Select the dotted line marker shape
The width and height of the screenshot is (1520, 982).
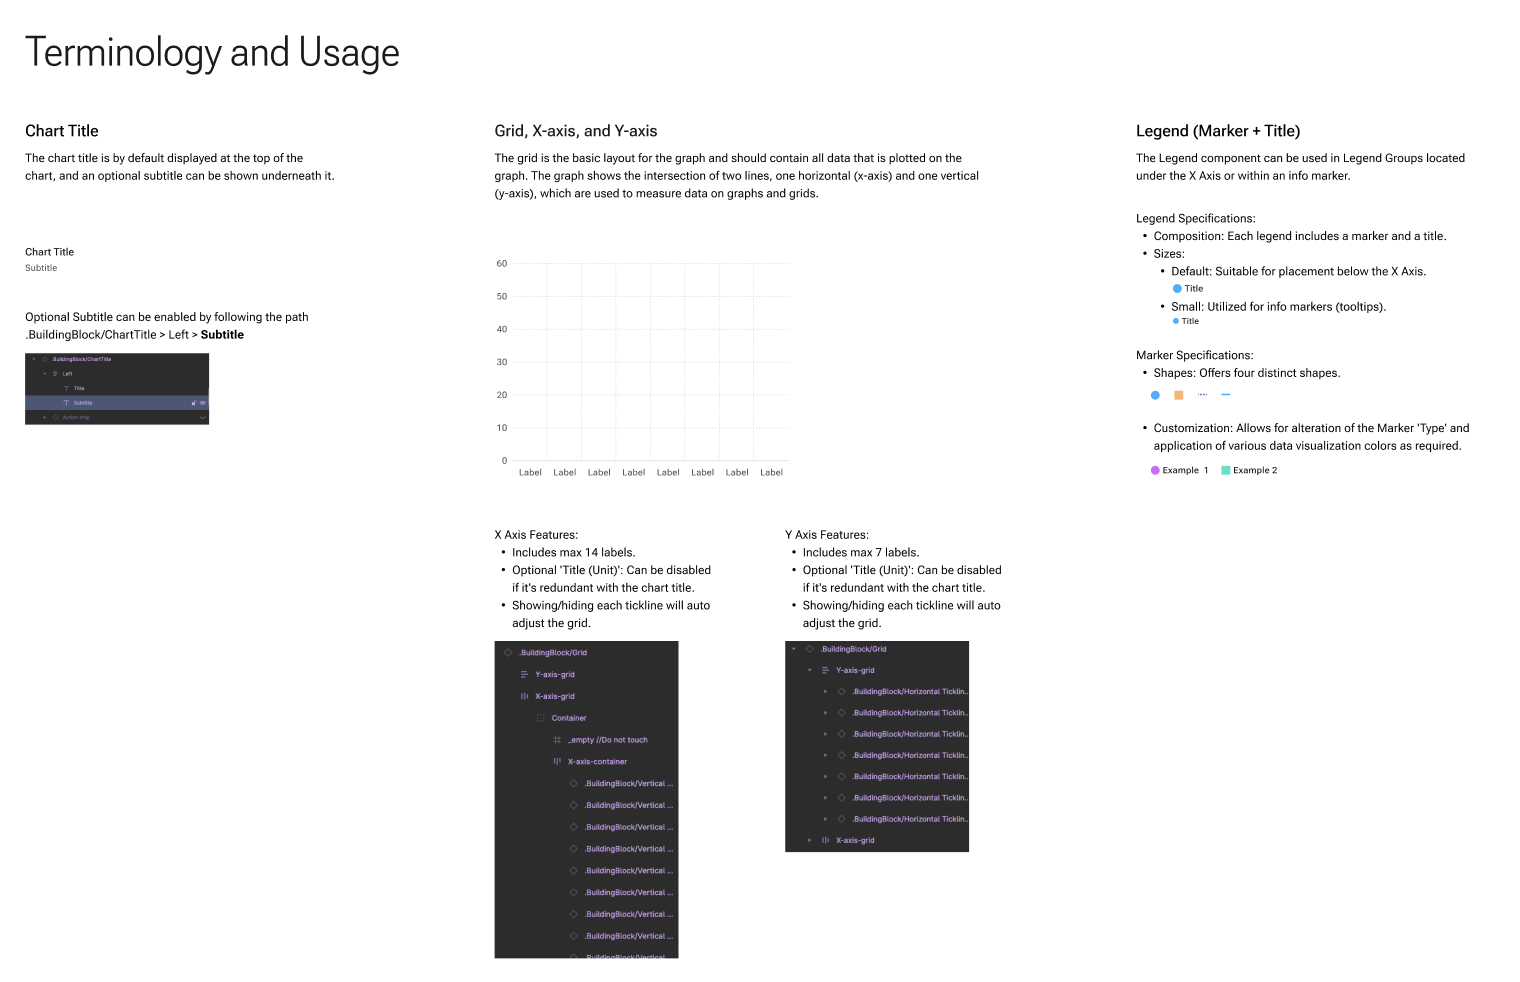[1203, 395]
